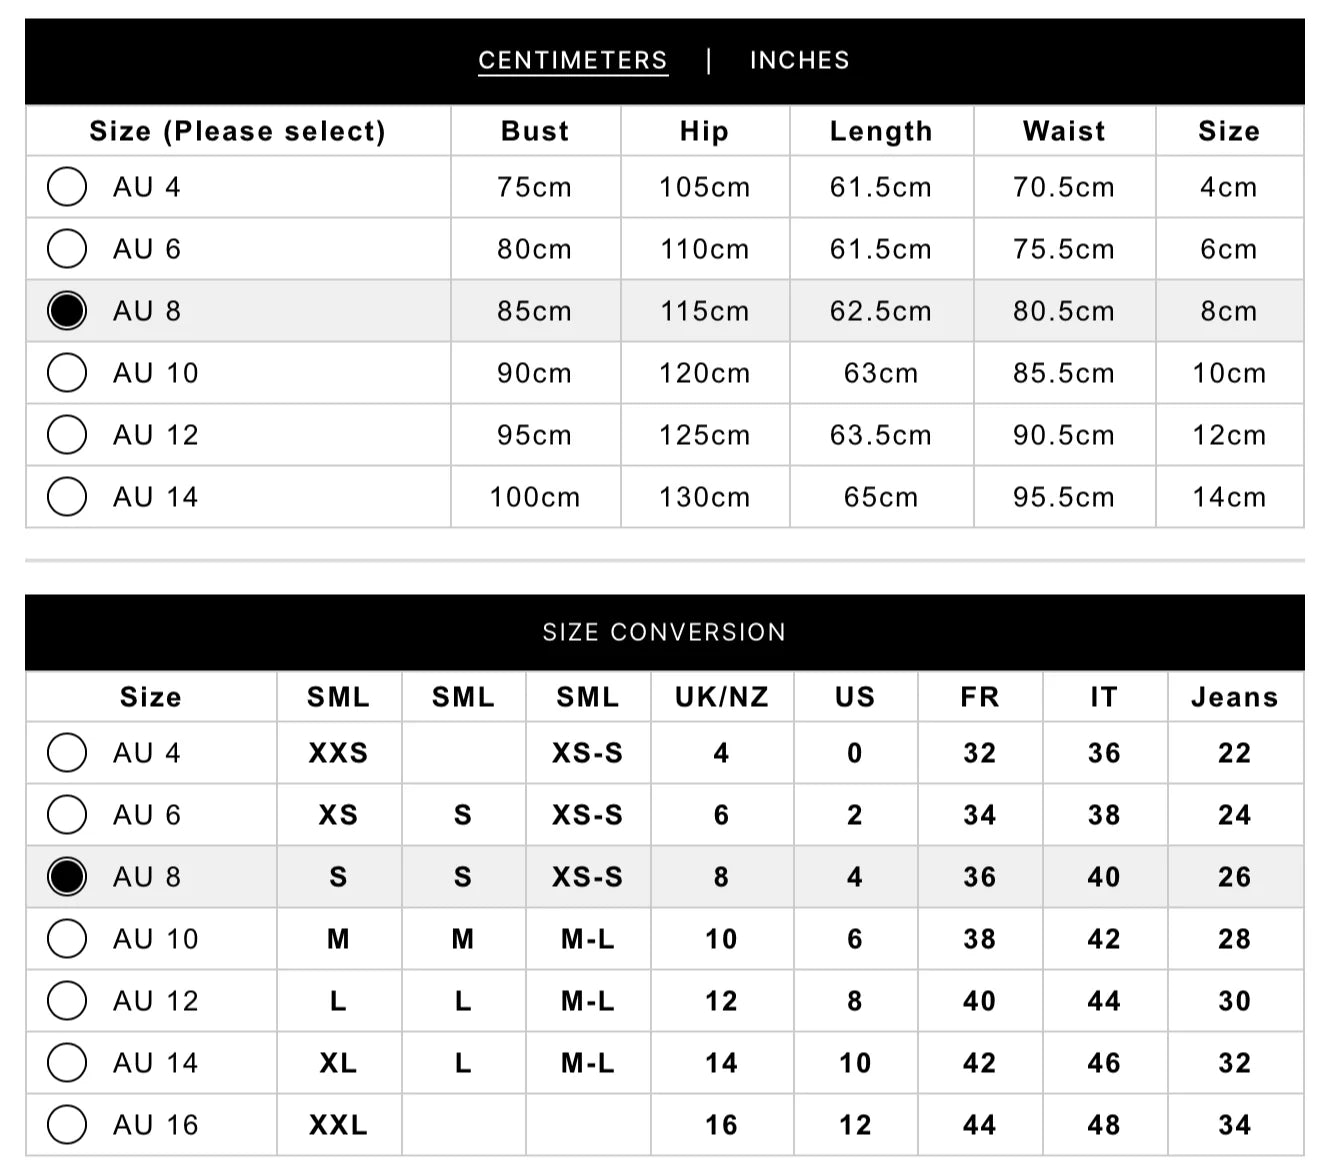Click the Bust column header
The height and width of the screenshot is (1172, 1324).
point(535,131)
